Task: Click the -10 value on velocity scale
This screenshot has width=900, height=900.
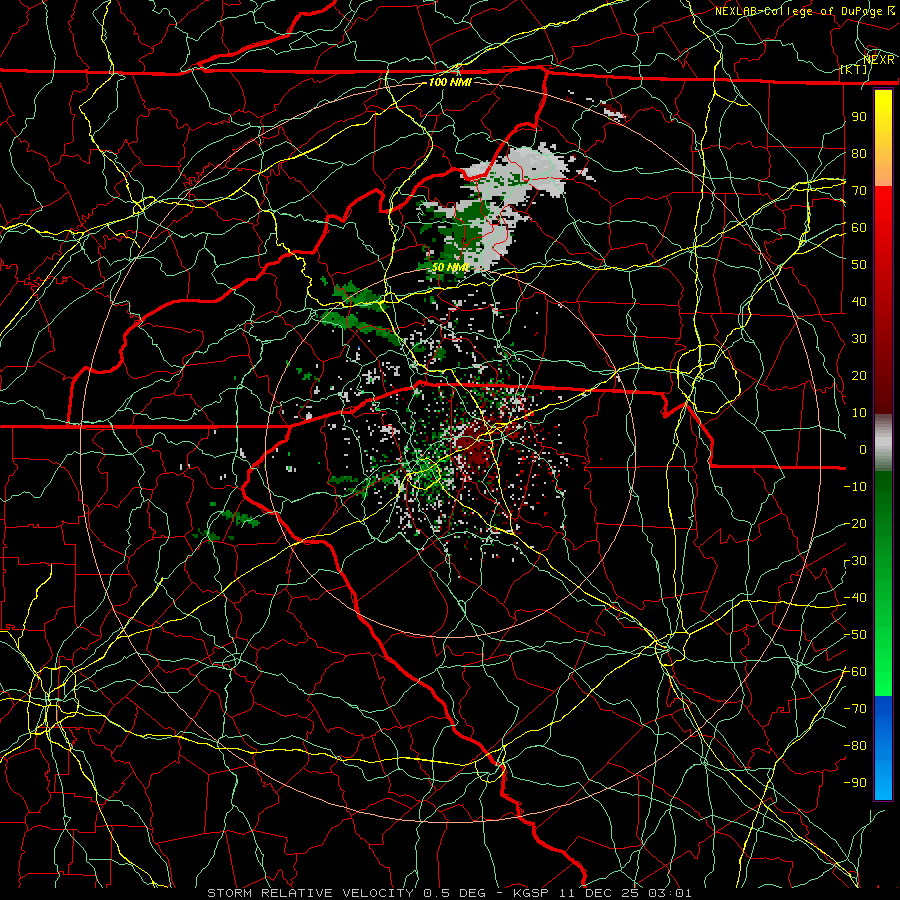Action: [855, 487]
